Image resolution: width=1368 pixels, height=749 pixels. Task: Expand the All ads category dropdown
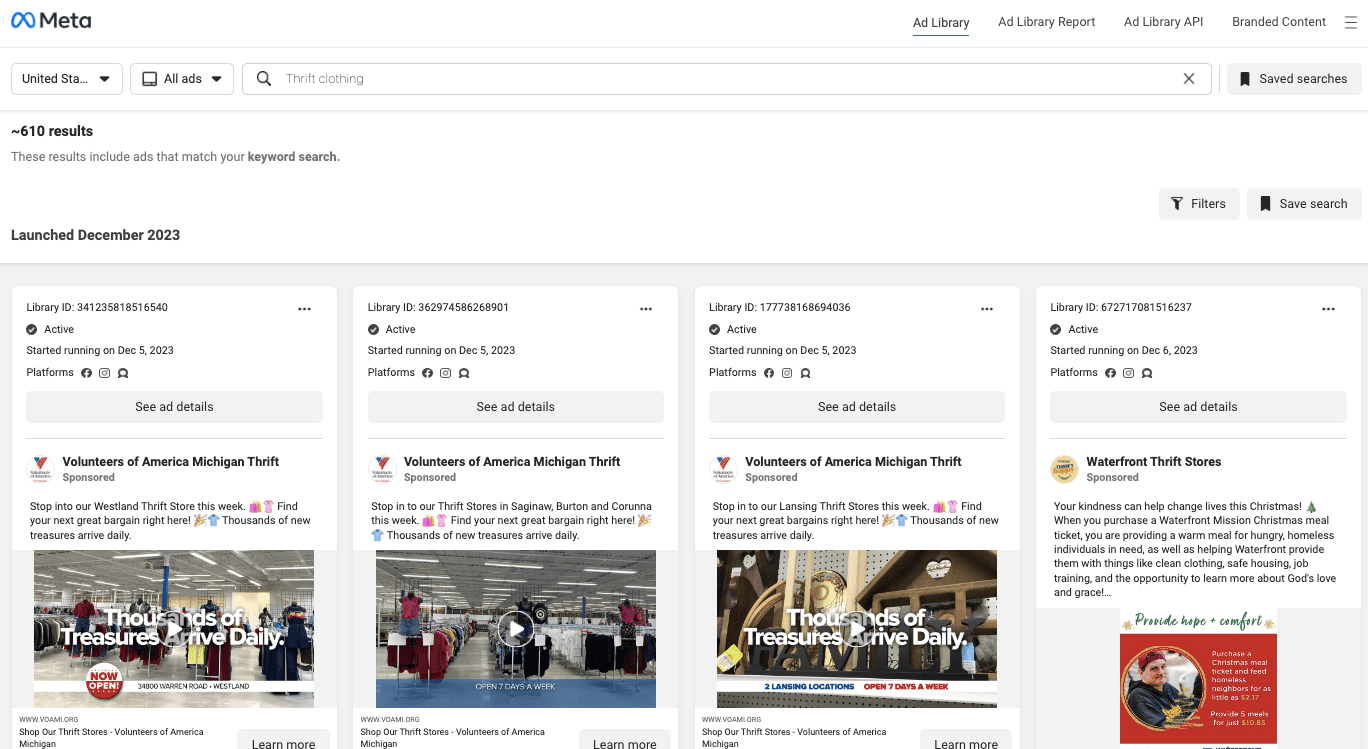pyautogui.click(x=182, y=79)
